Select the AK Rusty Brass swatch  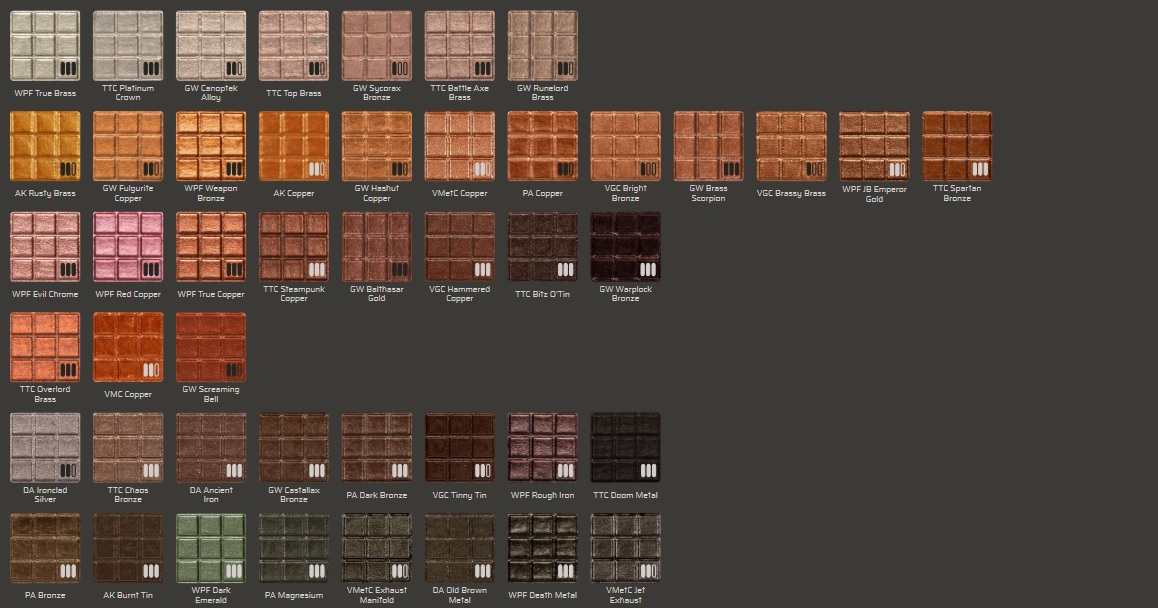pos(45,146)
